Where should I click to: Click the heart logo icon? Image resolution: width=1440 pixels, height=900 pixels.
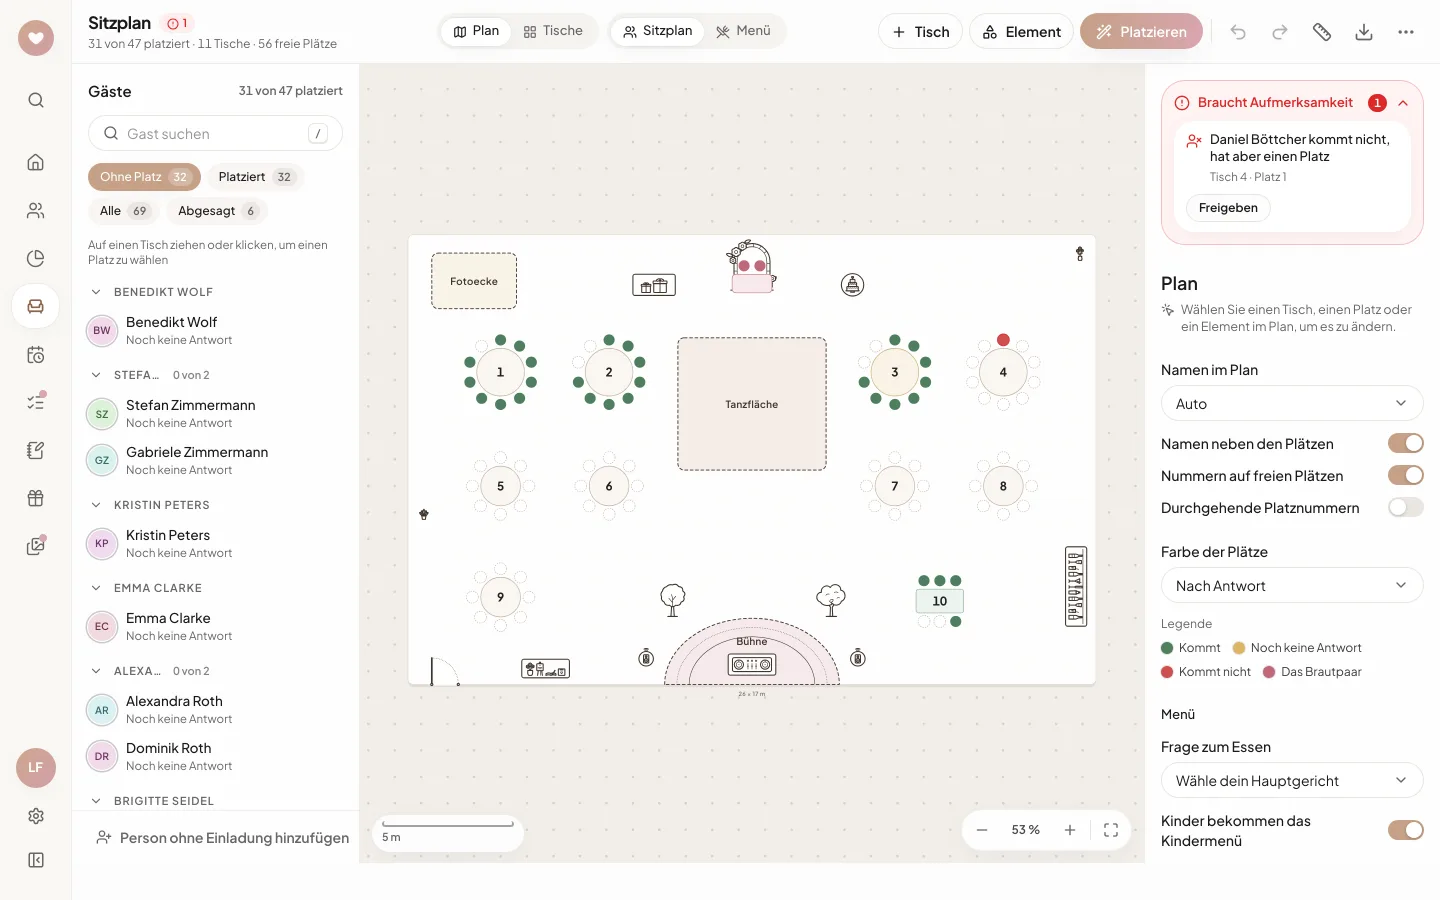click(x=36, y=38)
